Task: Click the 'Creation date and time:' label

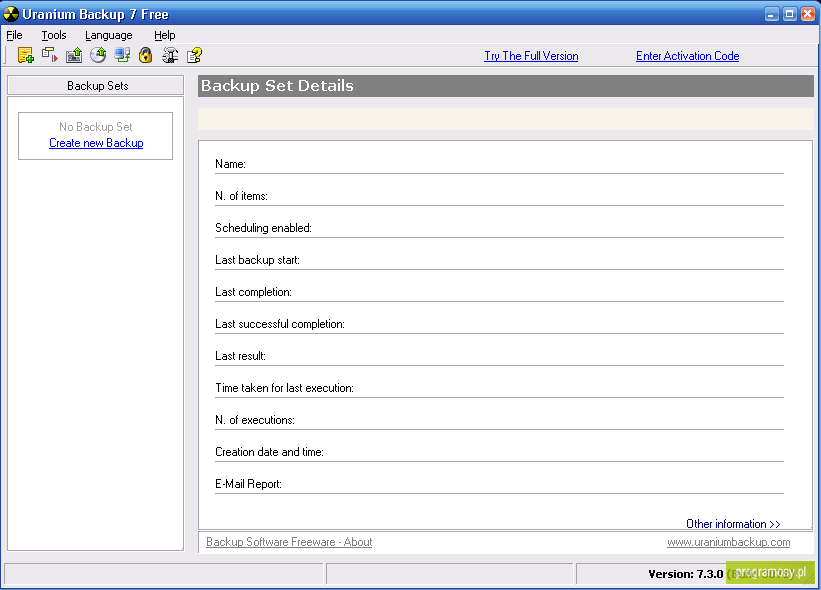Action: click(270, 452)
